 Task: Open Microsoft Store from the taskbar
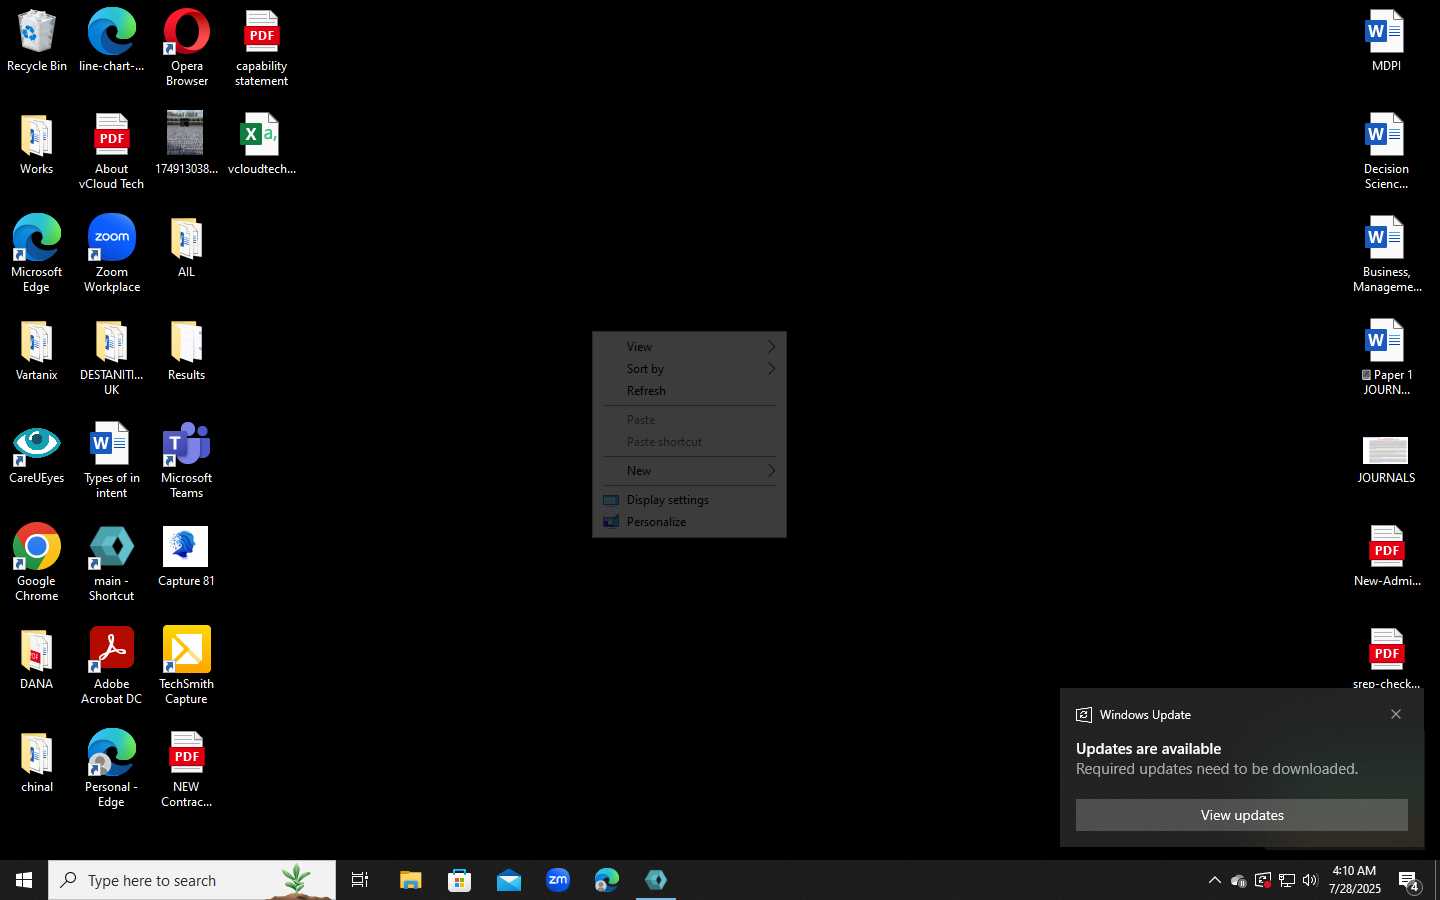pos(459,880)
